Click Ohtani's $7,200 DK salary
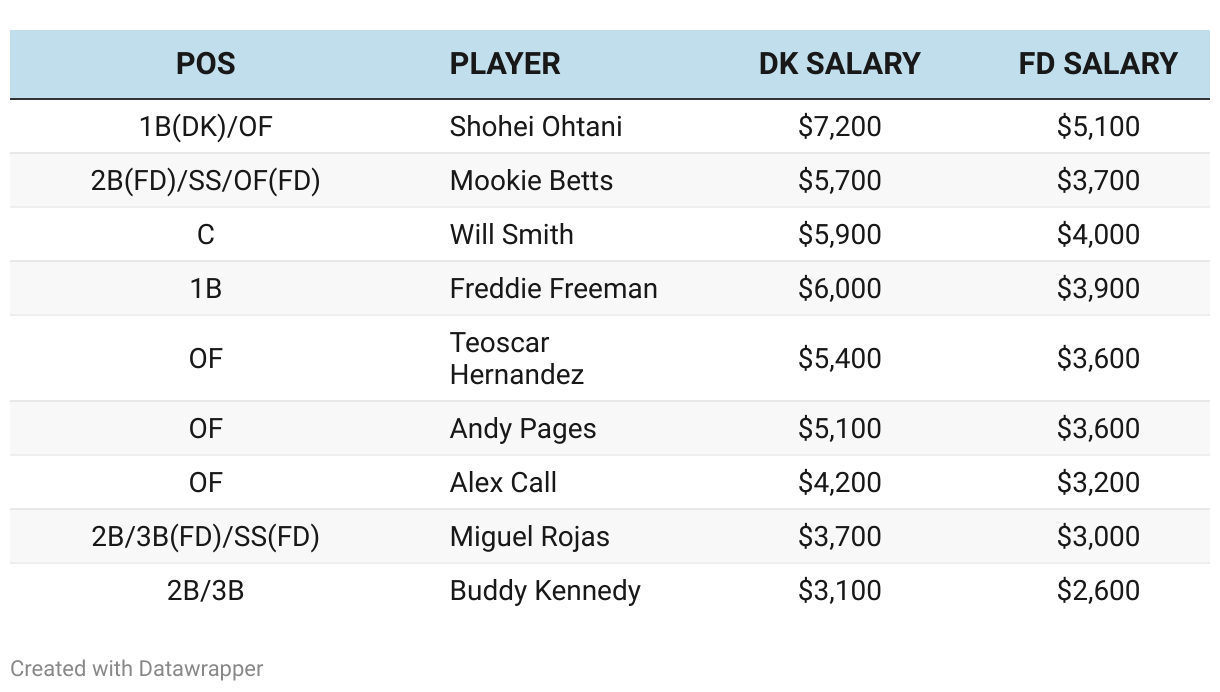The width and height of the screenshot is (1220, 692). point(840,126)
